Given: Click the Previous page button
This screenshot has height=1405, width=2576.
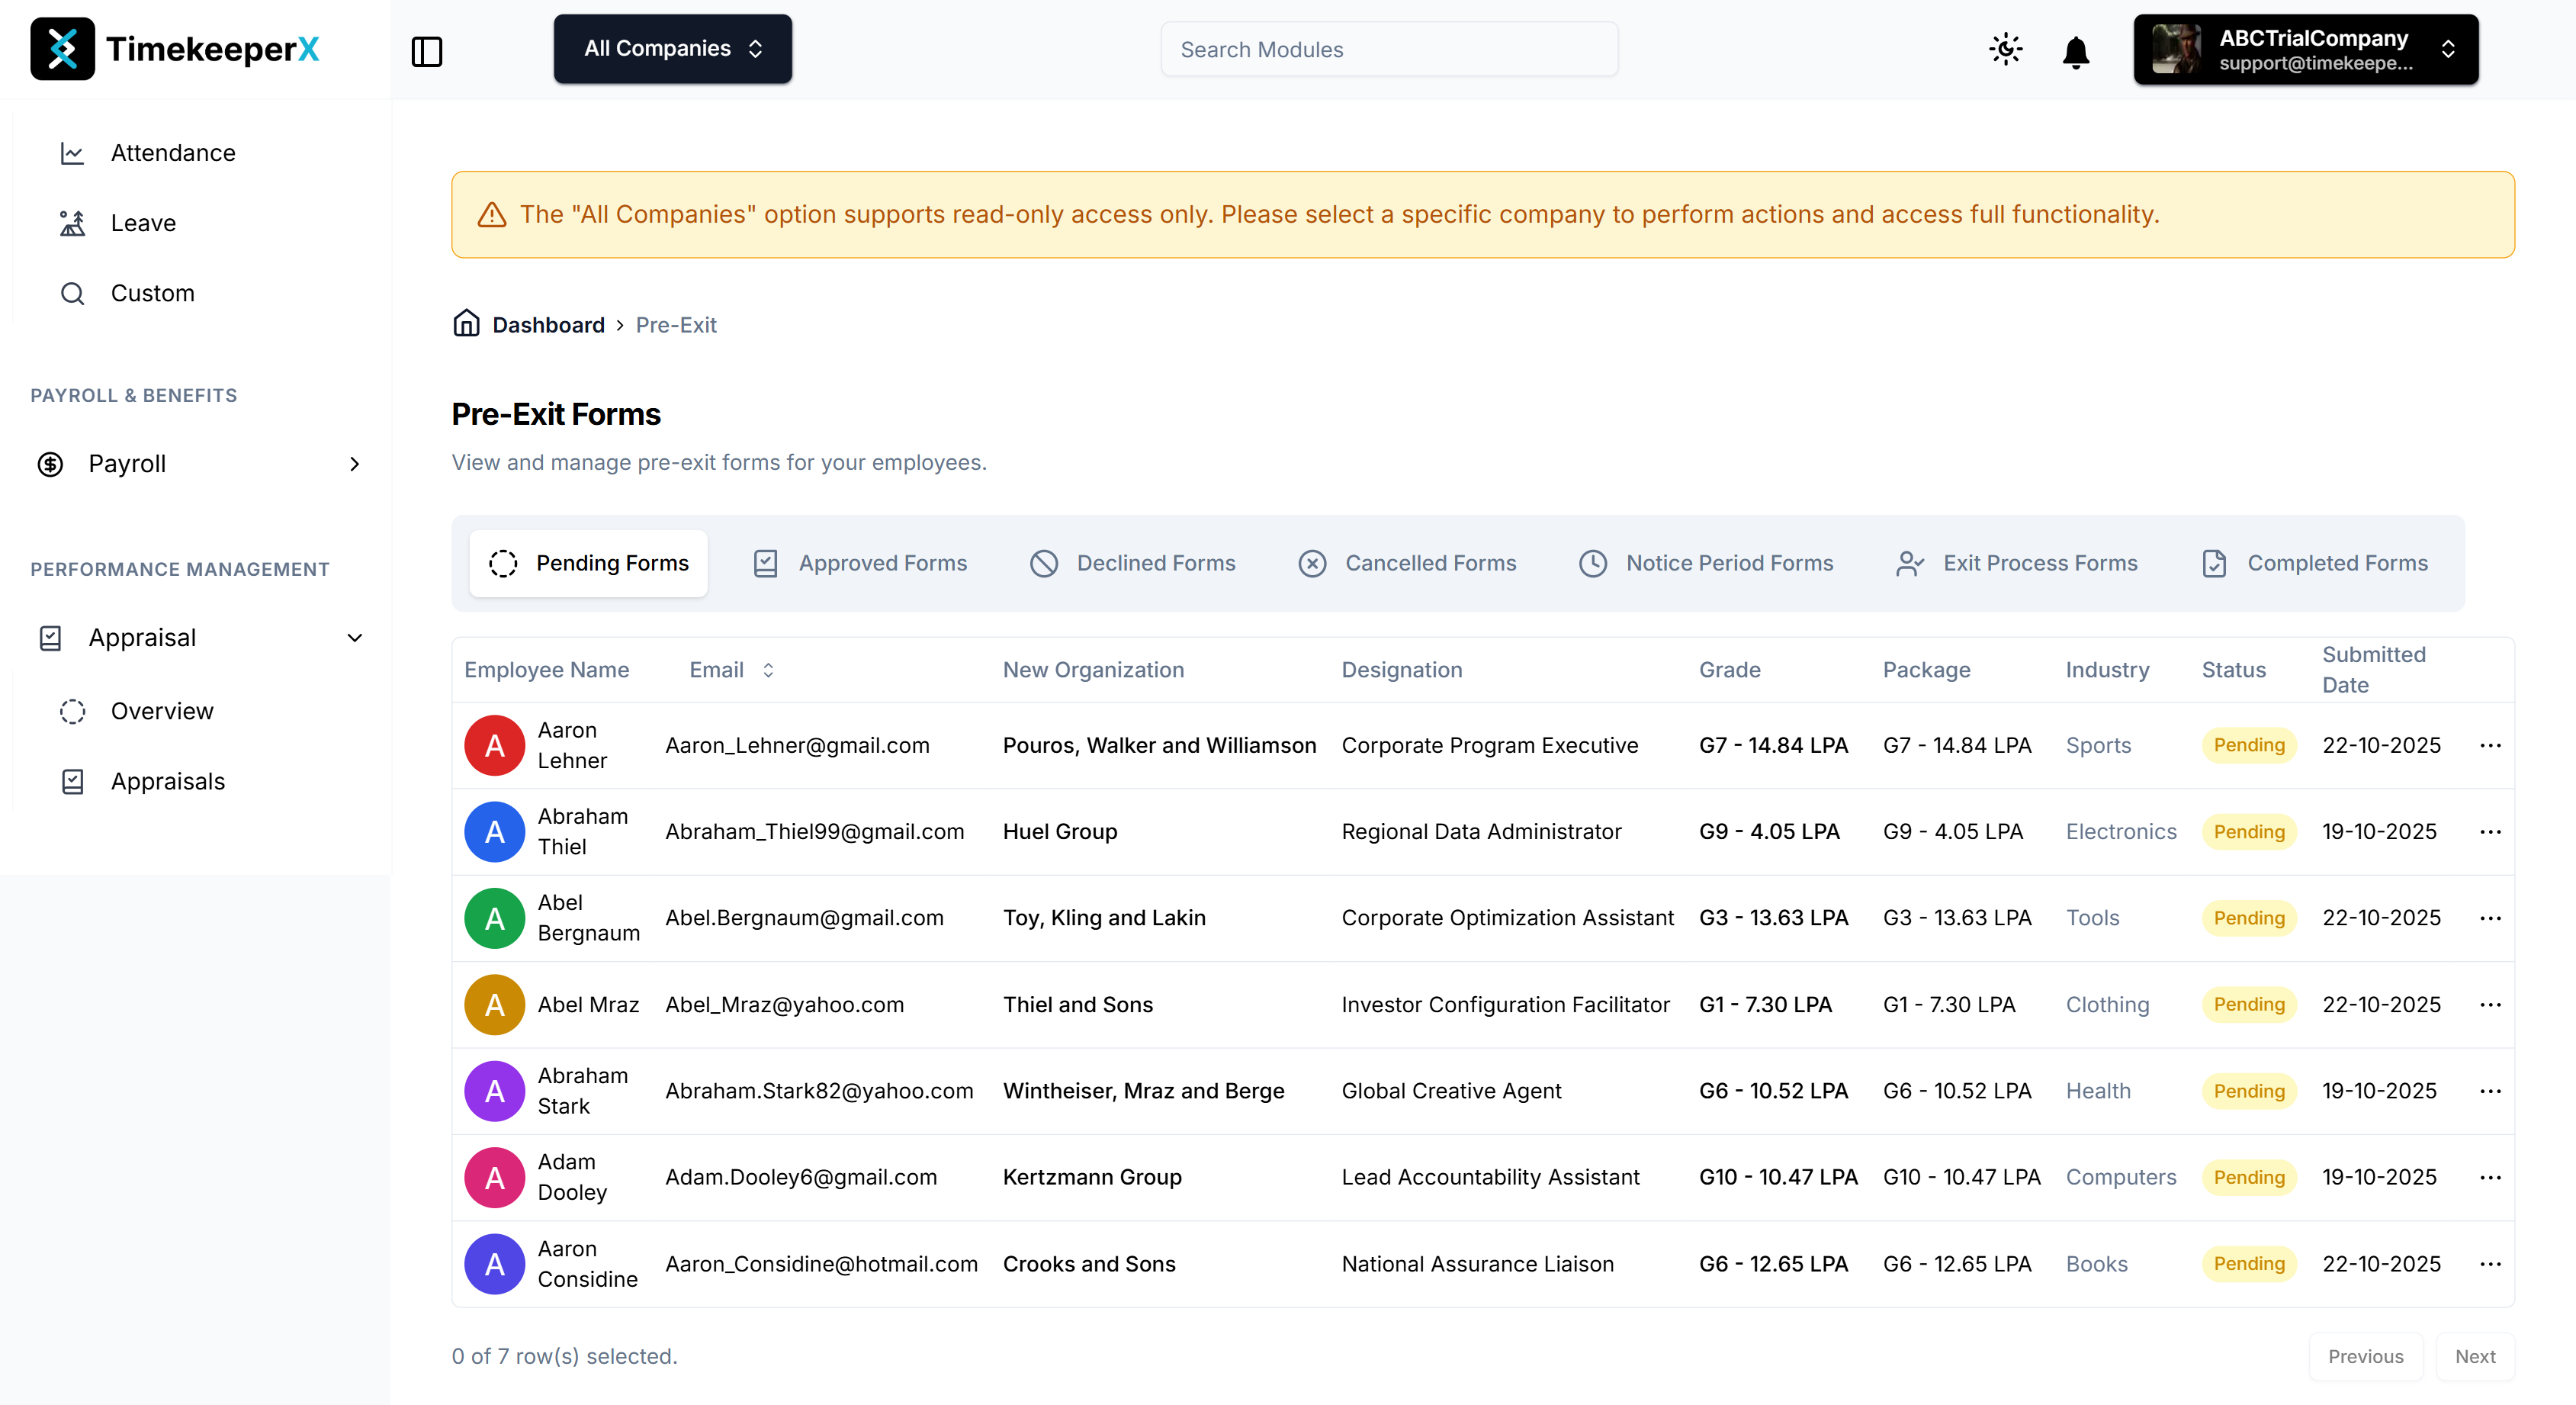Looking at the screenshot, I should (2365, 1356).
